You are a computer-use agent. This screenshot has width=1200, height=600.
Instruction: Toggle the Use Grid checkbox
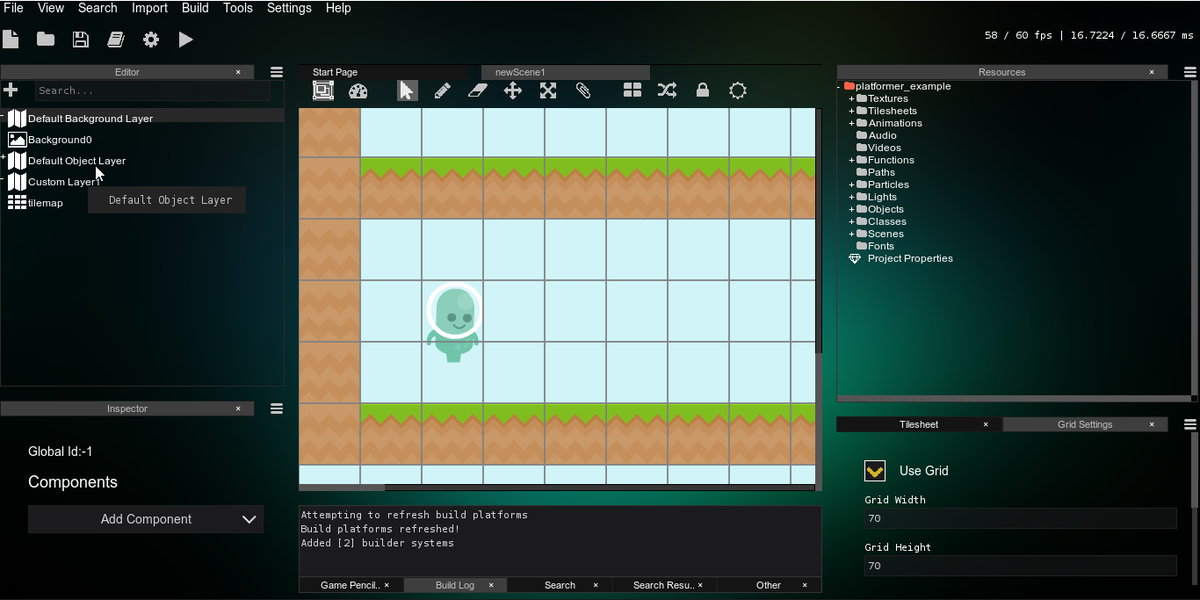[x=875, y=471]
